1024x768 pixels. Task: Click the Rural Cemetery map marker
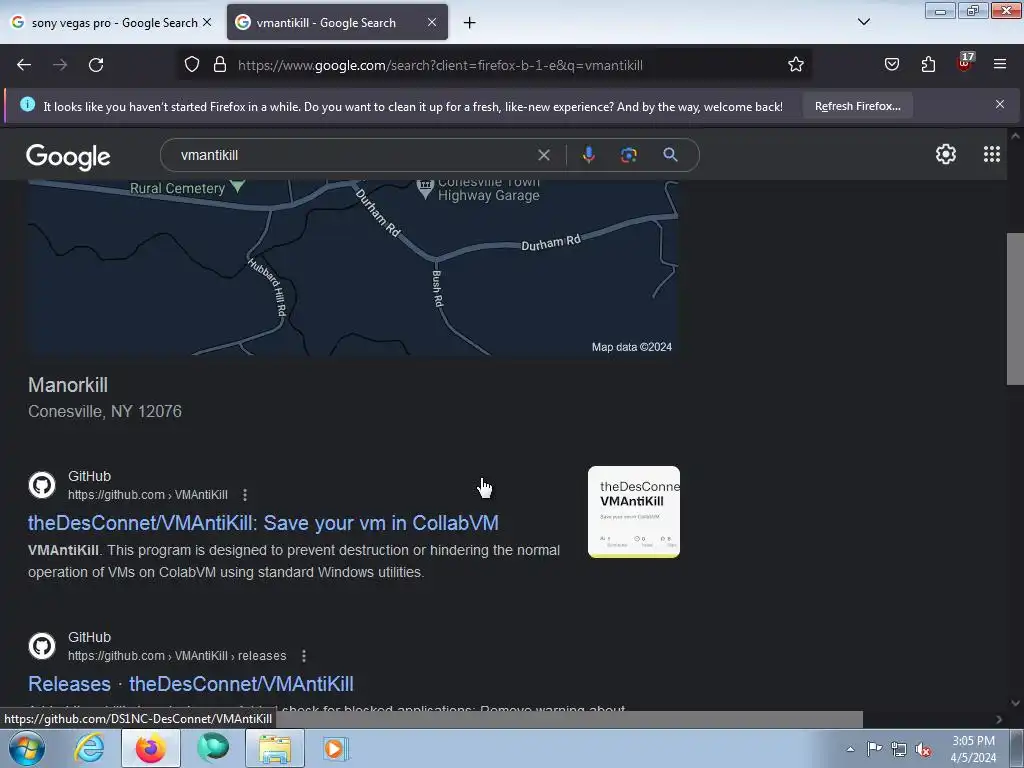point(238,187)
